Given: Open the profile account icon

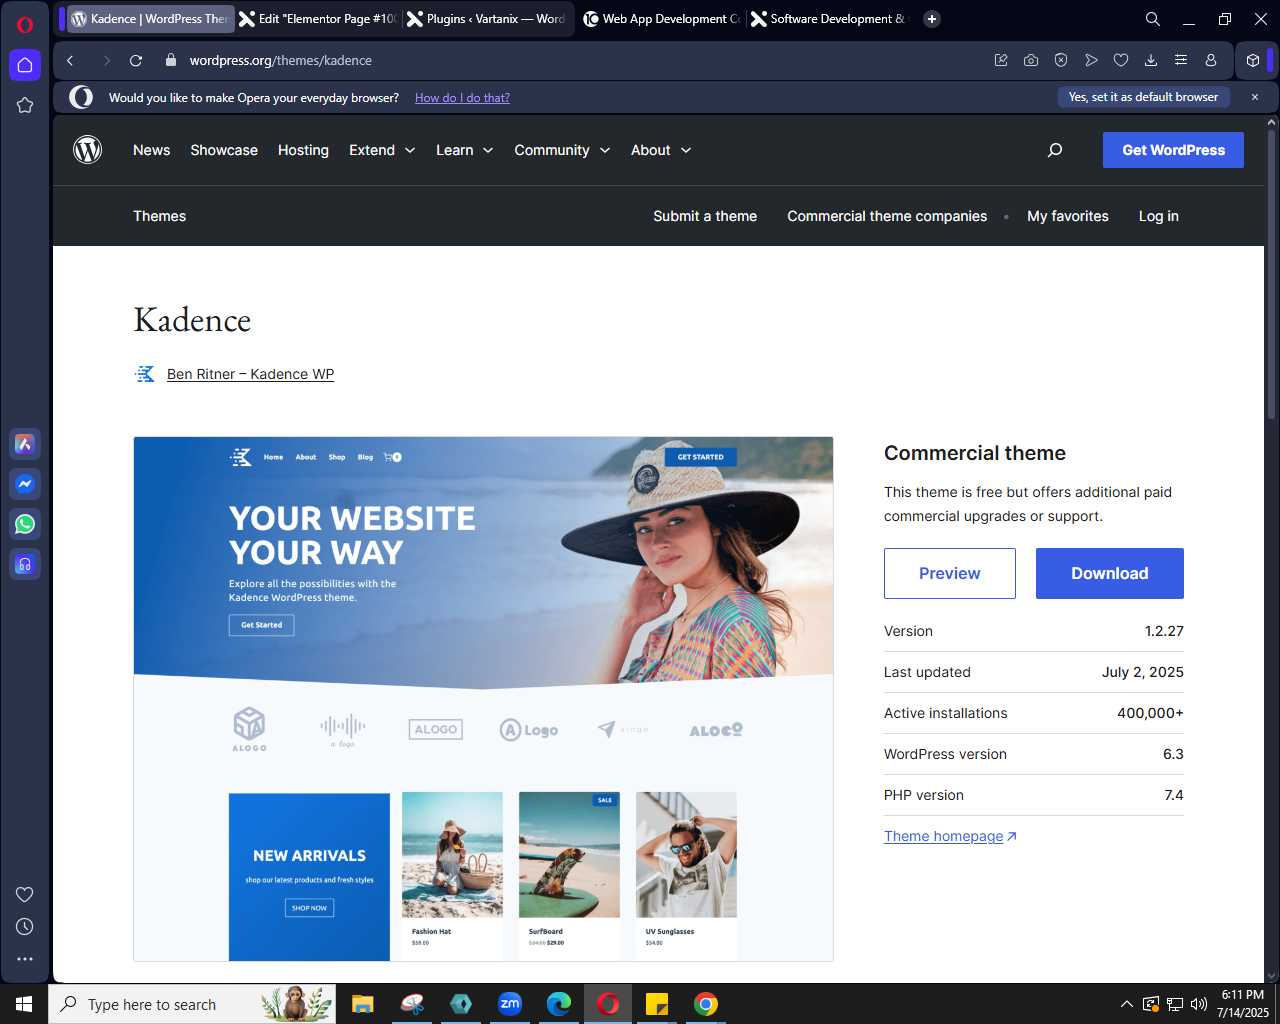Looking at the screenshot, I should [1211, 60].
